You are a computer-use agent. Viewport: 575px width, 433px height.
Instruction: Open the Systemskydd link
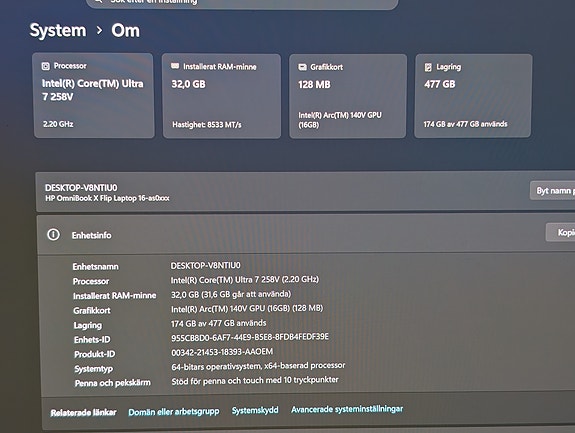[255, 410]
